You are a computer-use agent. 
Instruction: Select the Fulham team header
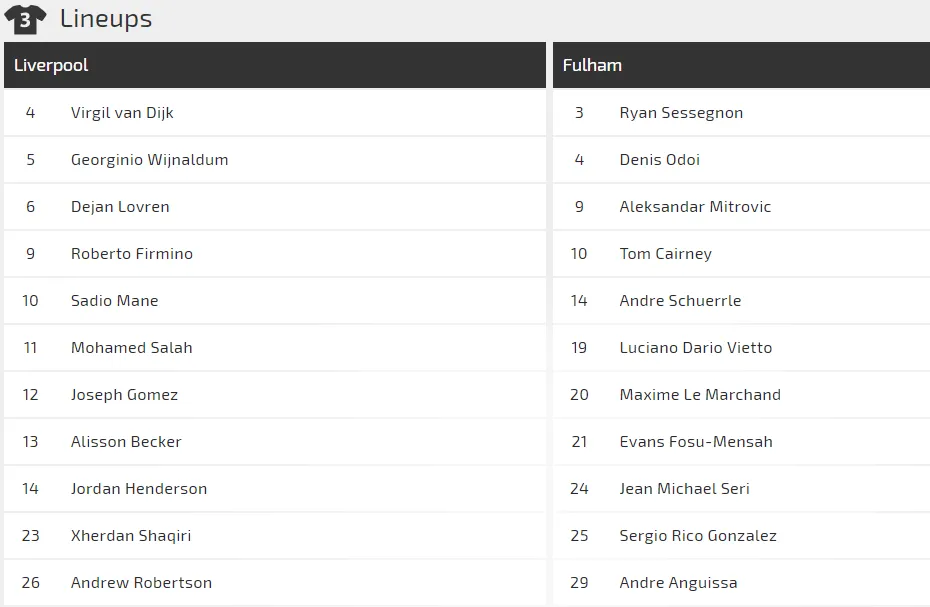pos(592,65)
